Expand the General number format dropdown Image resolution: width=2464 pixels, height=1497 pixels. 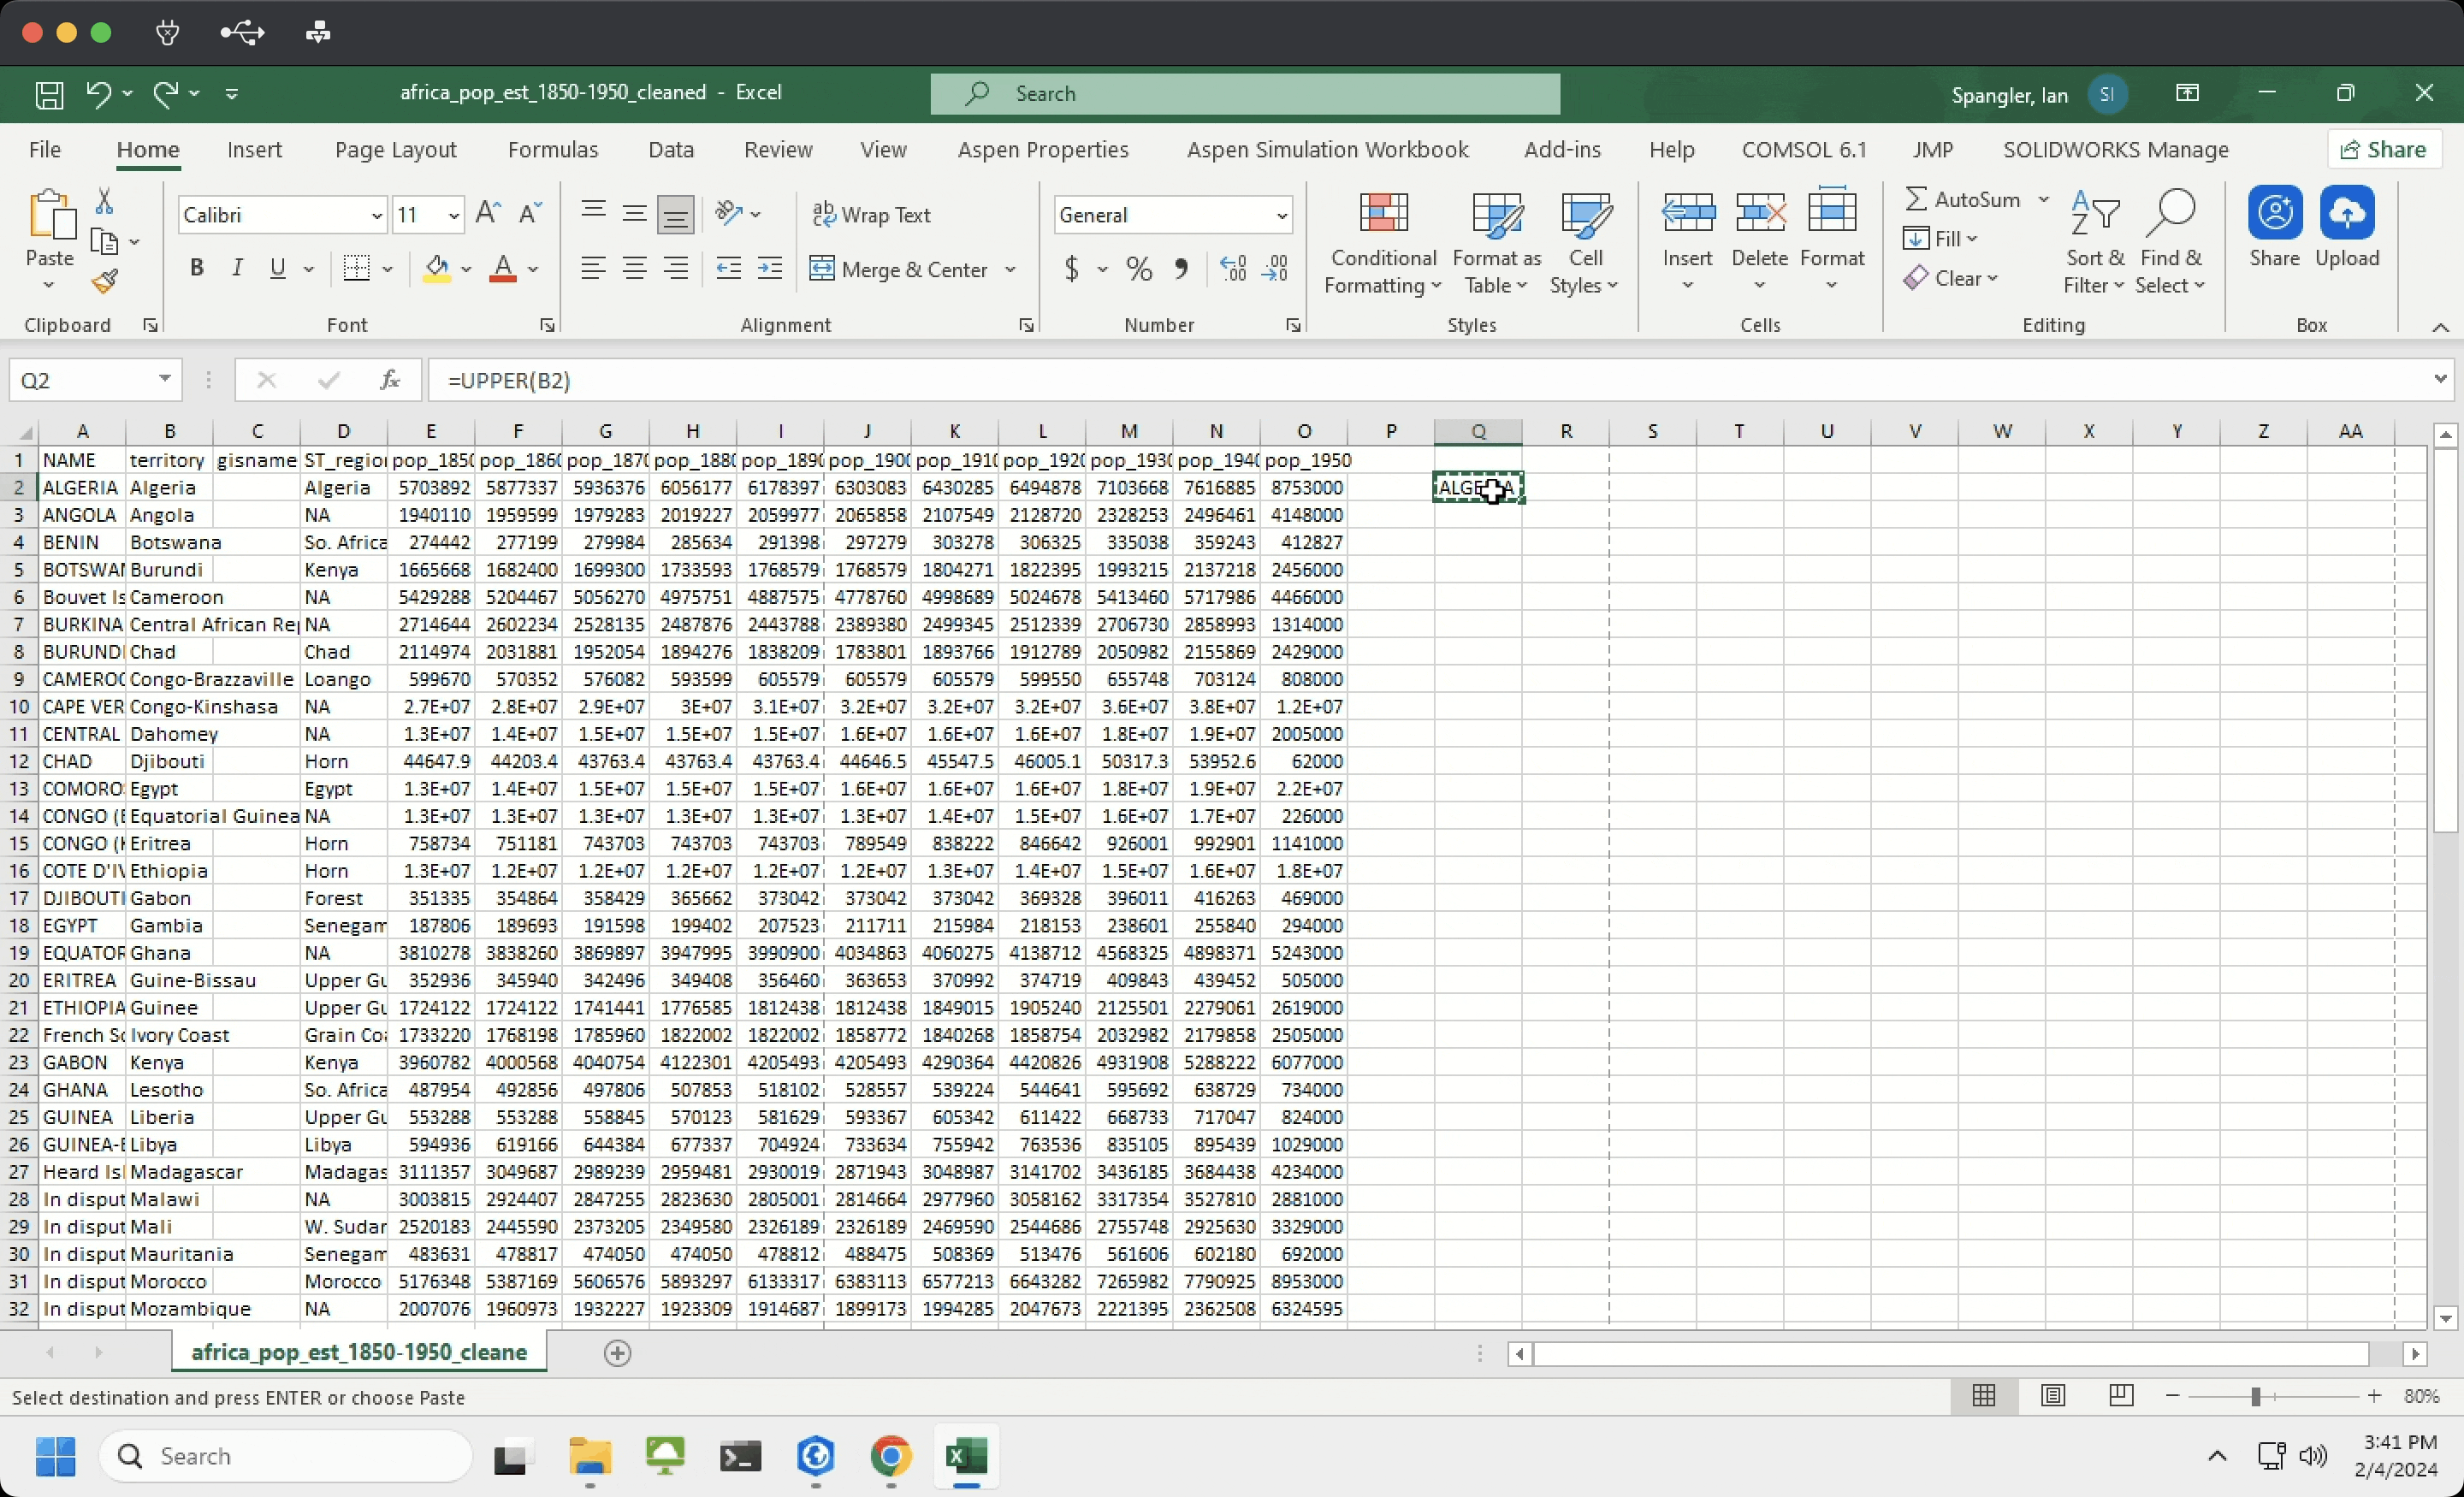[x=1280, y=215]
